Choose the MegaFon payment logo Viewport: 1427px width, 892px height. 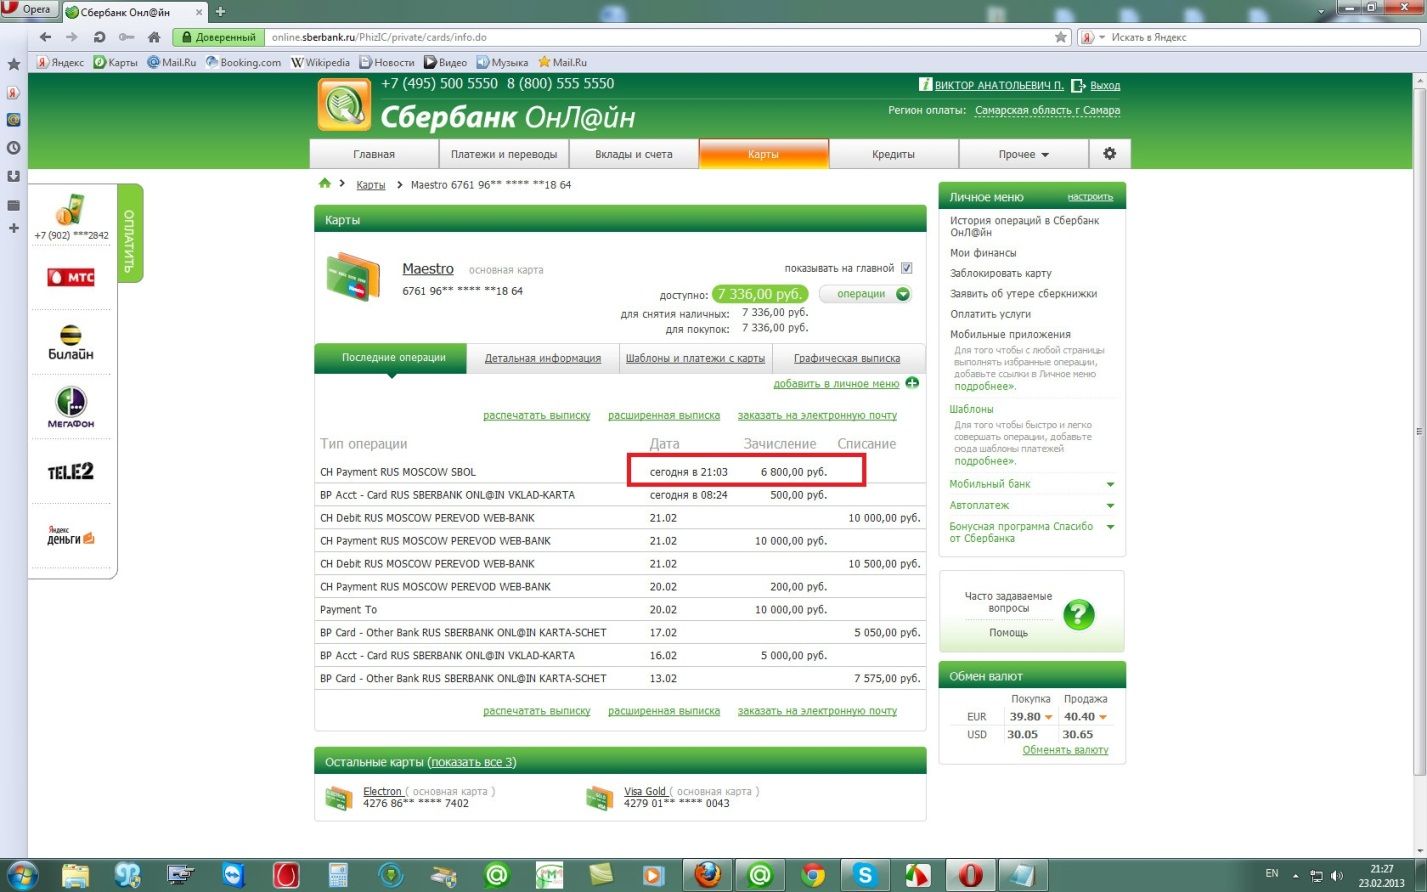click(71, 408)
